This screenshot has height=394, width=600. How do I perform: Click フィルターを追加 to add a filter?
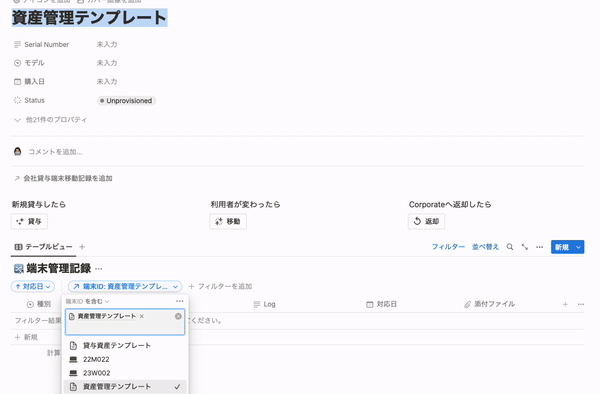click(220, 286)
